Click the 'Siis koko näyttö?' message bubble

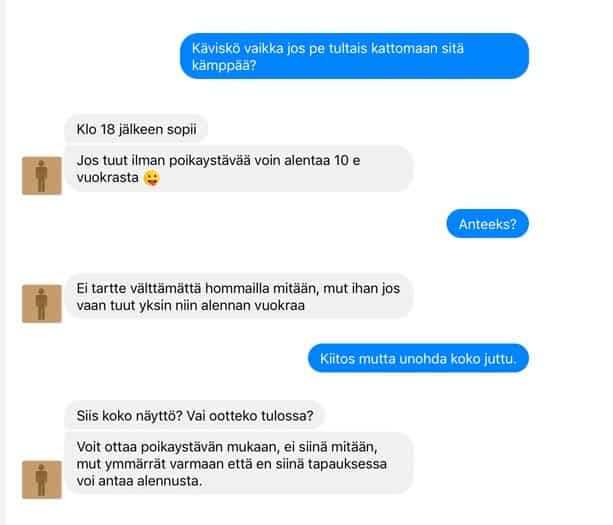pyautogui.click(x=195, y=416)
